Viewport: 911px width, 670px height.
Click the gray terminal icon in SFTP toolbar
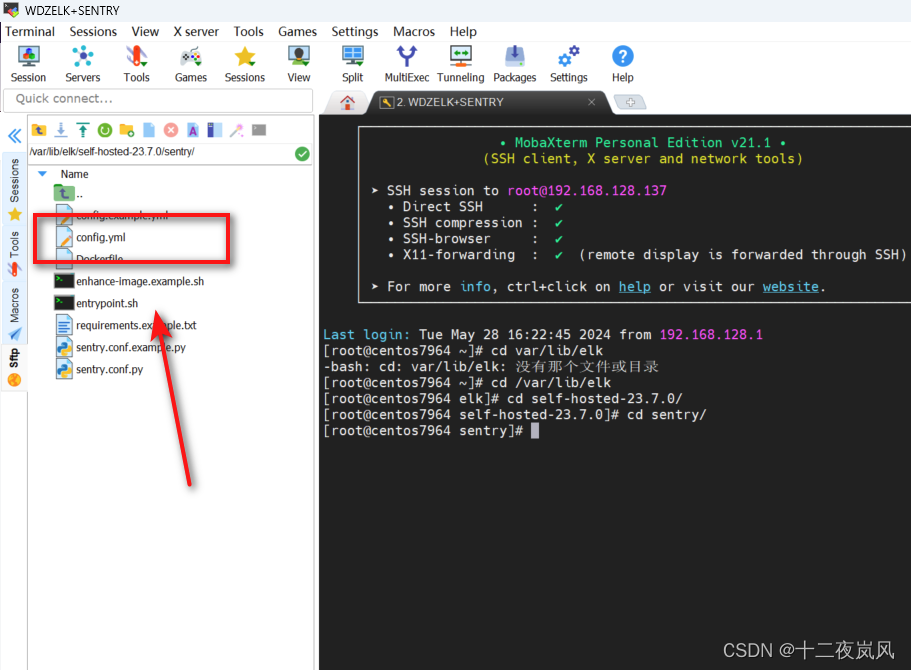[x=259, y=130]
